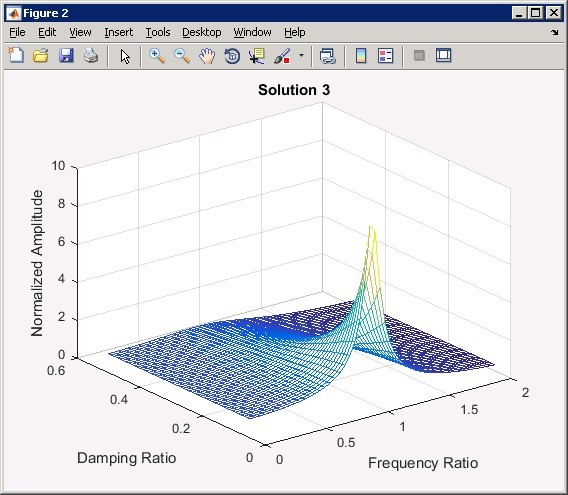Insert Legend using toolbar icon
568x495 pixels.
(385, 56)
